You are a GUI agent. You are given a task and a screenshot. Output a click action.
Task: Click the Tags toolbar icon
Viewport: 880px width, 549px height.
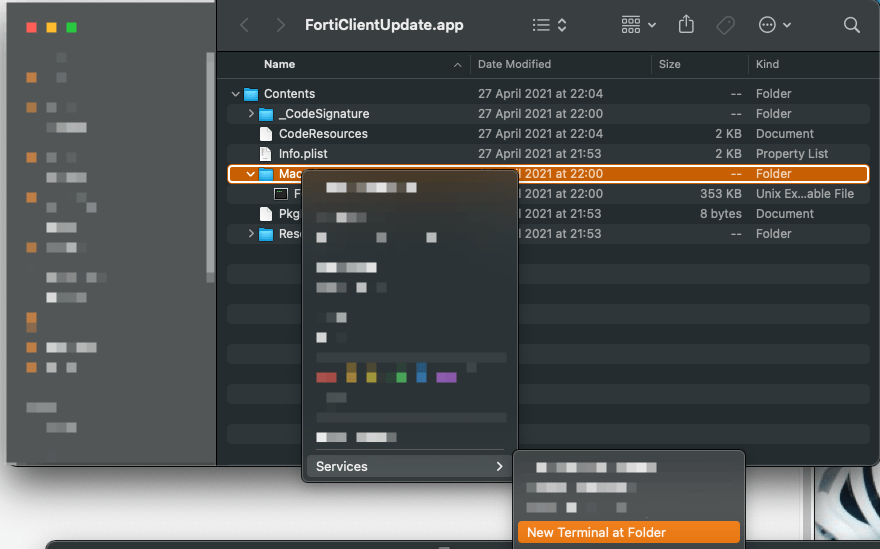[725, 25]
